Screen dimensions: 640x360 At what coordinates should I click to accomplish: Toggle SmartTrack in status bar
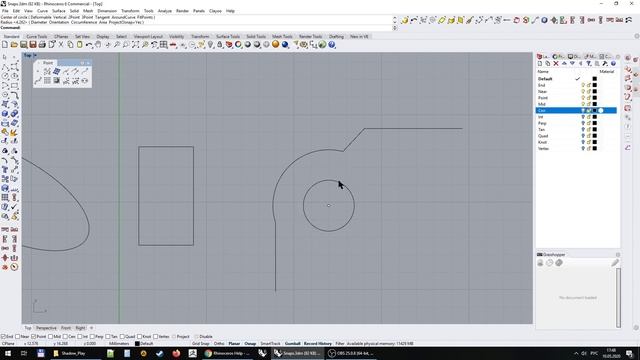270,344
